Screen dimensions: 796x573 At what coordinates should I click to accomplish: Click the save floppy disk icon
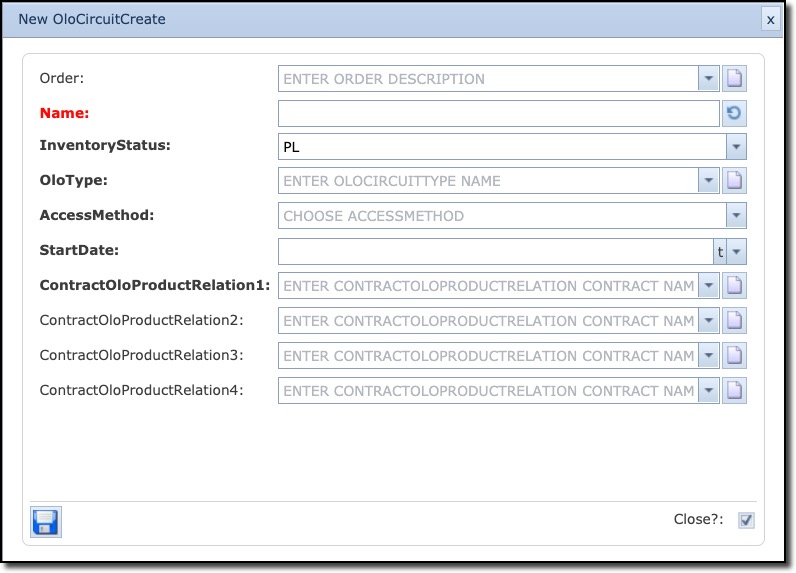click(x=46, y=522)
